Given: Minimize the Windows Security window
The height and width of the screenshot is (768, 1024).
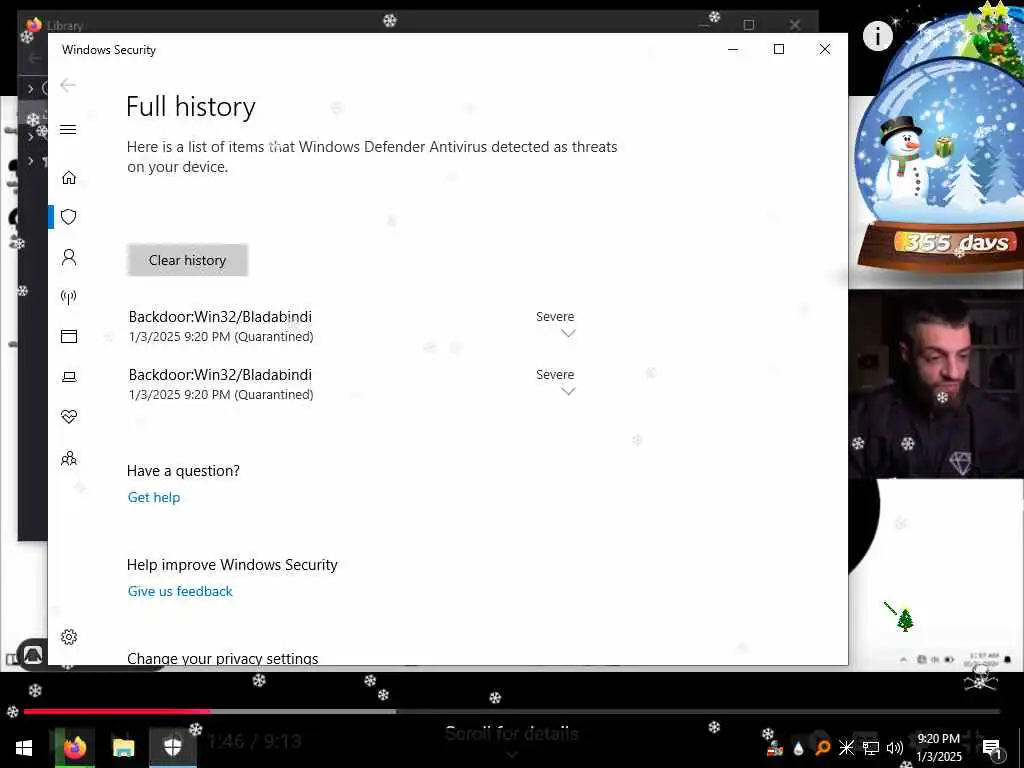Looking at the screenshot, I should click(x=733, y=49).
